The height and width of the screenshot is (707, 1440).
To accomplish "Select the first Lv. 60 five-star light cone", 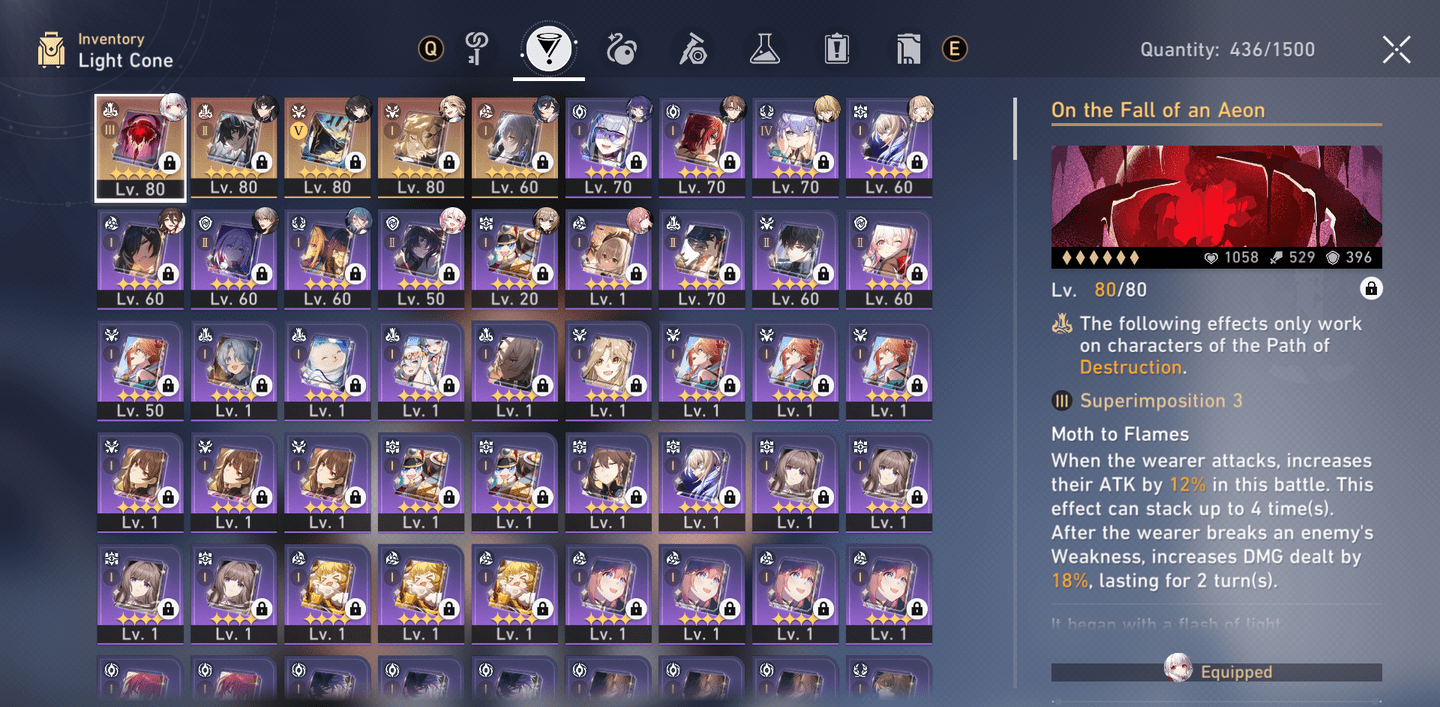I will click(514, 147).
